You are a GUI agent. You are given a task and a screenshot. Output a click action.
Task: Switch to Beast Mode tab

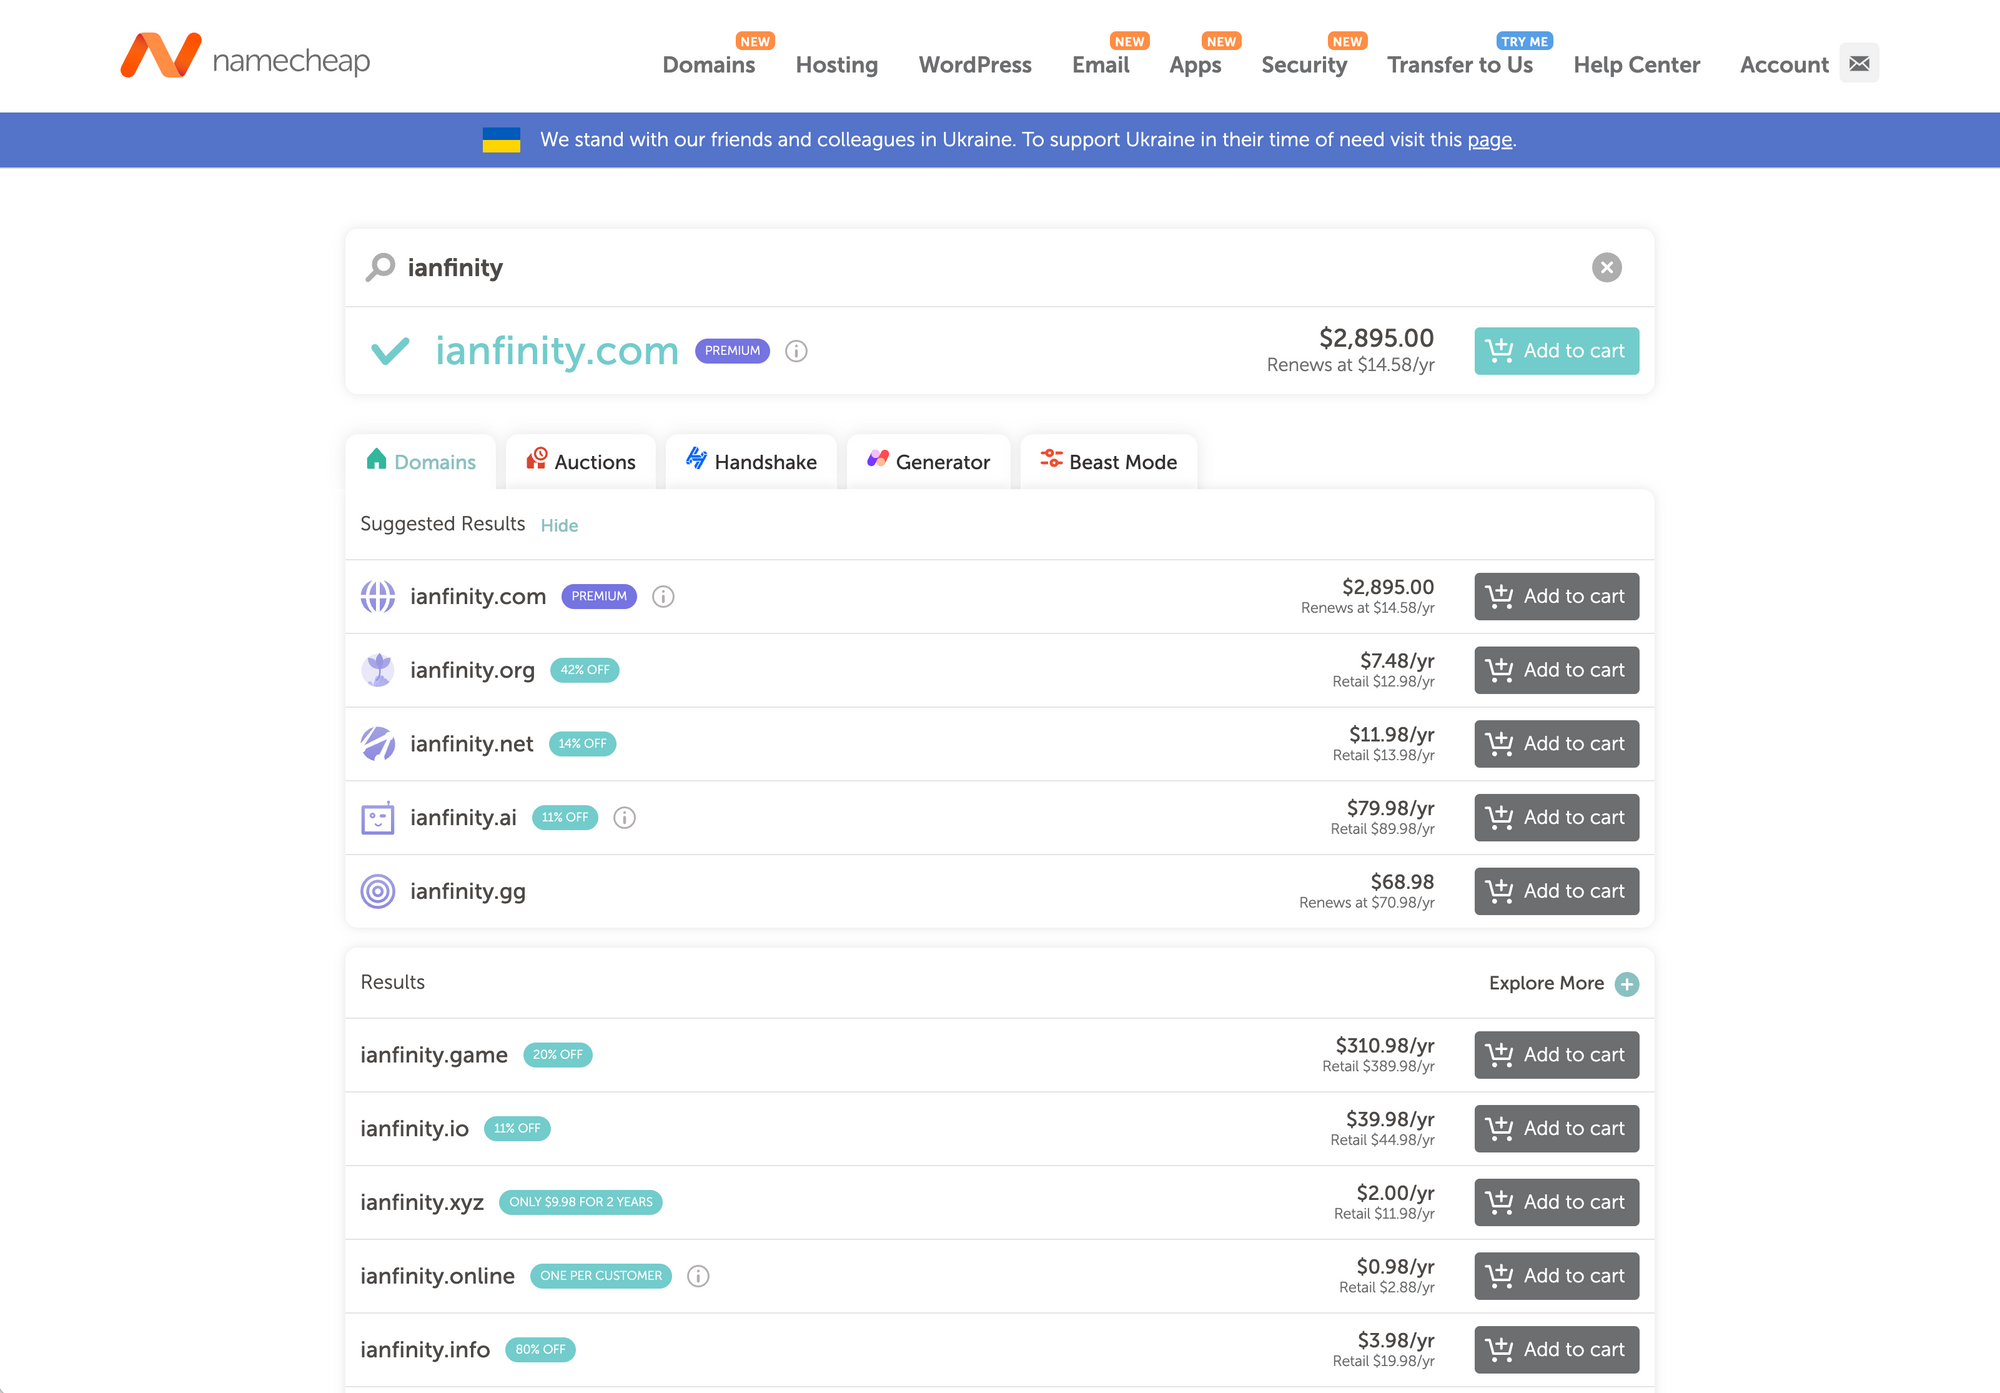1109,461
